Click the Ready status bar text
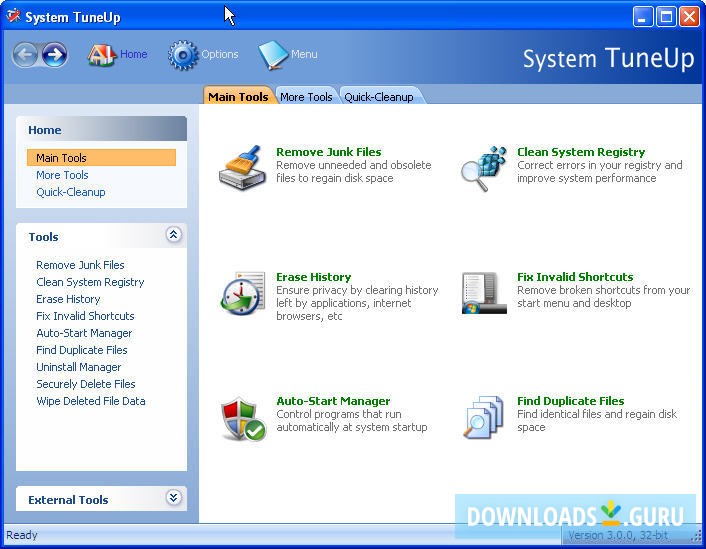The height and width of the screenshot is (549, 706). 22,535
